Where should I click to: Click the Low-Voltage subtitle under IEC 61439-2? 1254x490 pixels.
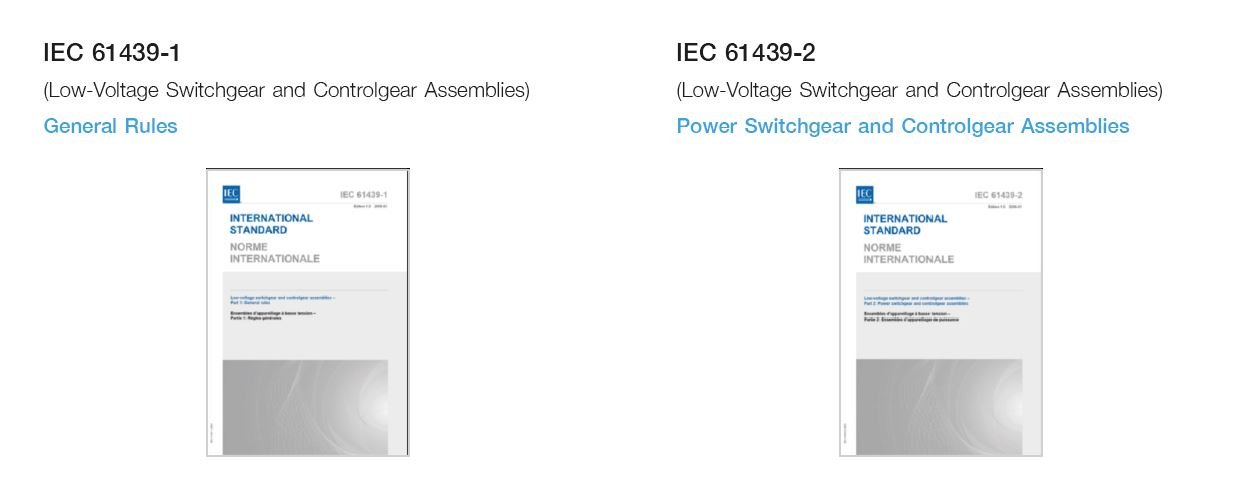919,90
